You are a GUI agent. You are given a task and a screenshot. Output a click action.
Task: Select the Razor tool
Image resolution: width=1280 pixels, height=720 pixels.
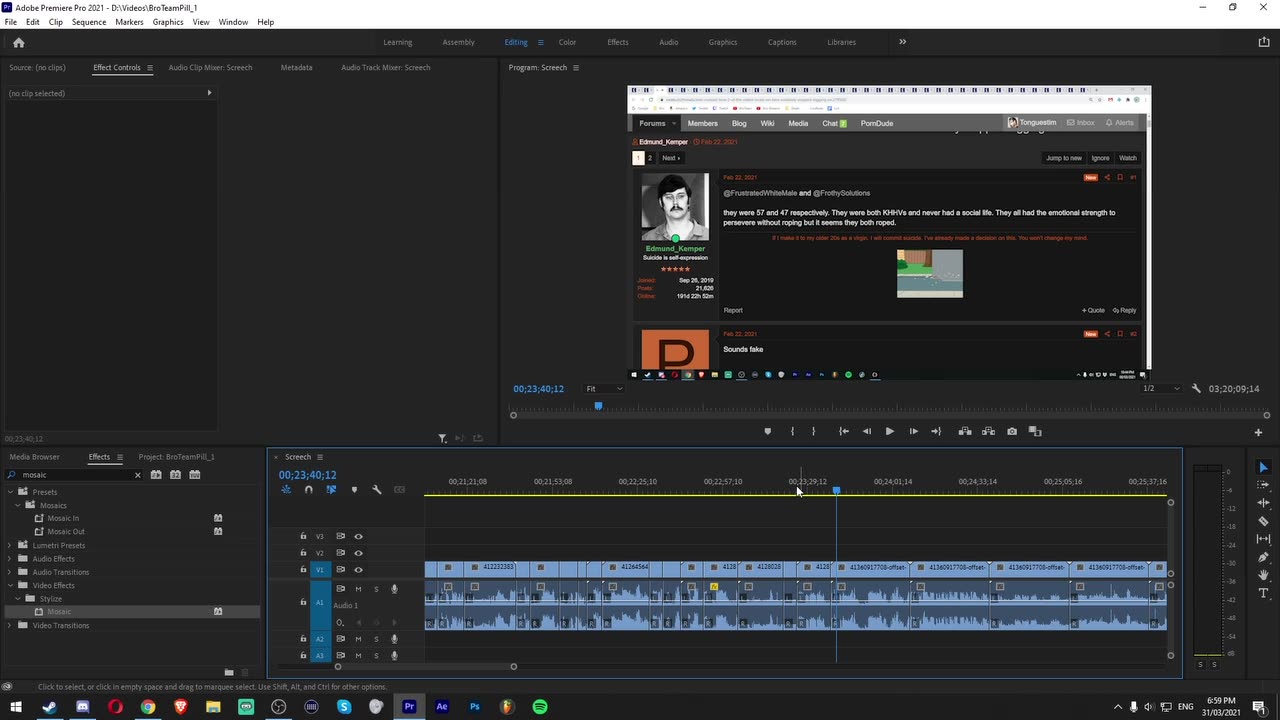(x=1263, y=521)
